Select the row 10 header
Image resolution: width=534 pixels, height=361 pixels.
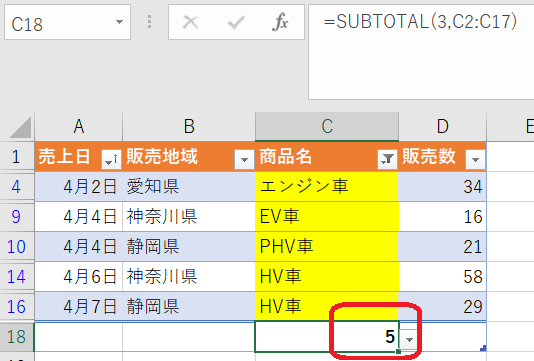pos(17,247)
